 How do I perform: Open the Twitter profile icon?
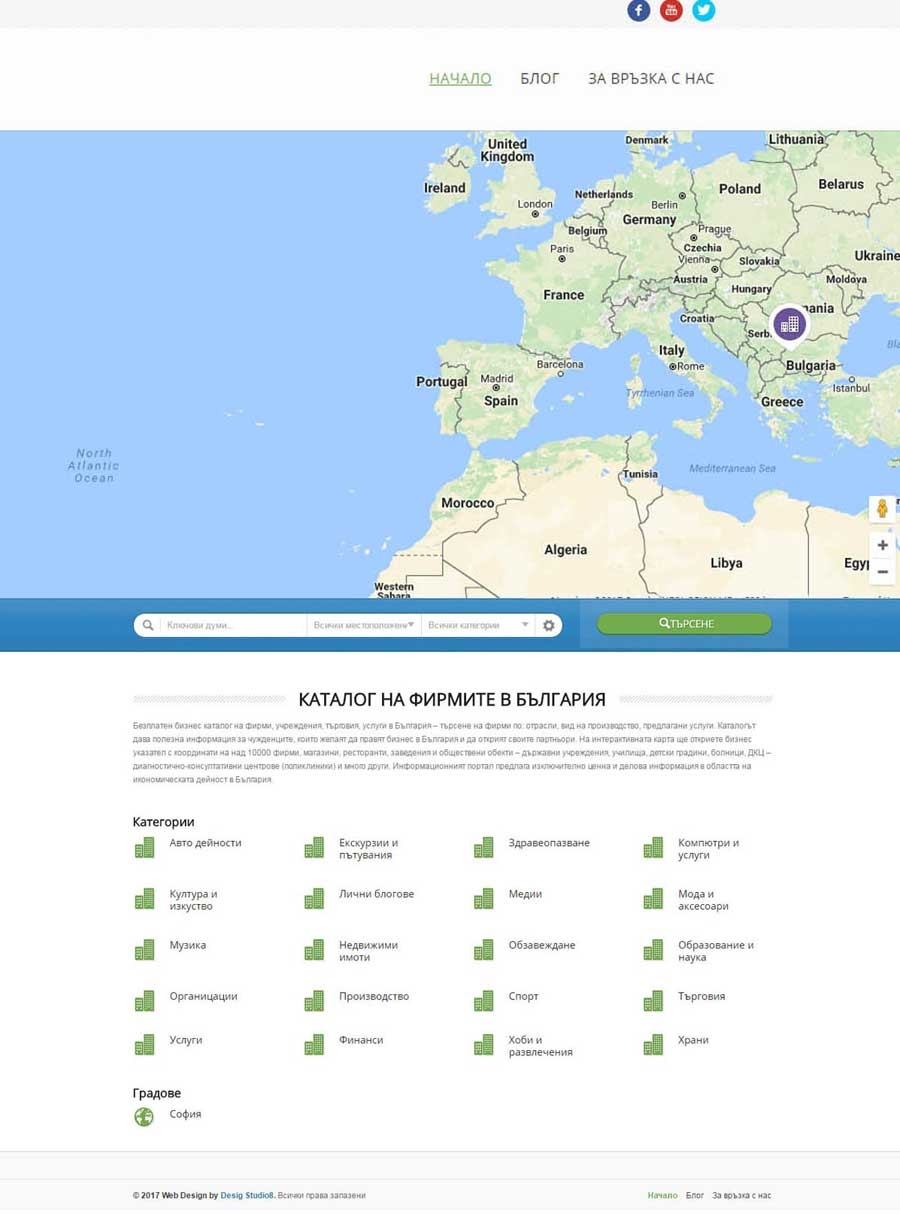click(704, 10)
